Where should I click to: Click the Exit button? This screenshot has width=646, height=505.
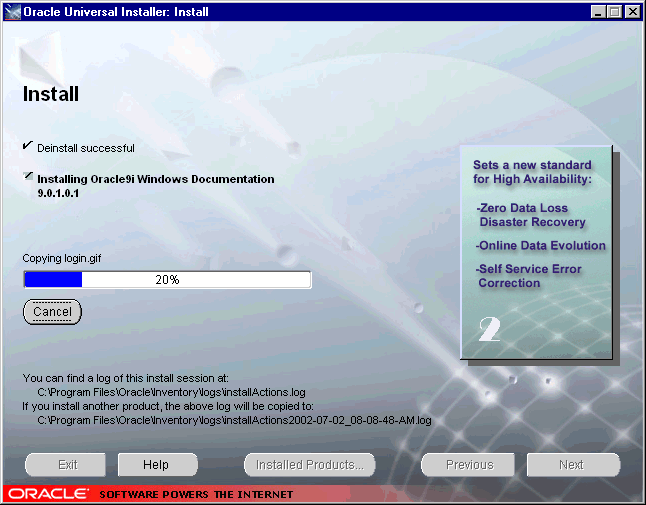65,465
